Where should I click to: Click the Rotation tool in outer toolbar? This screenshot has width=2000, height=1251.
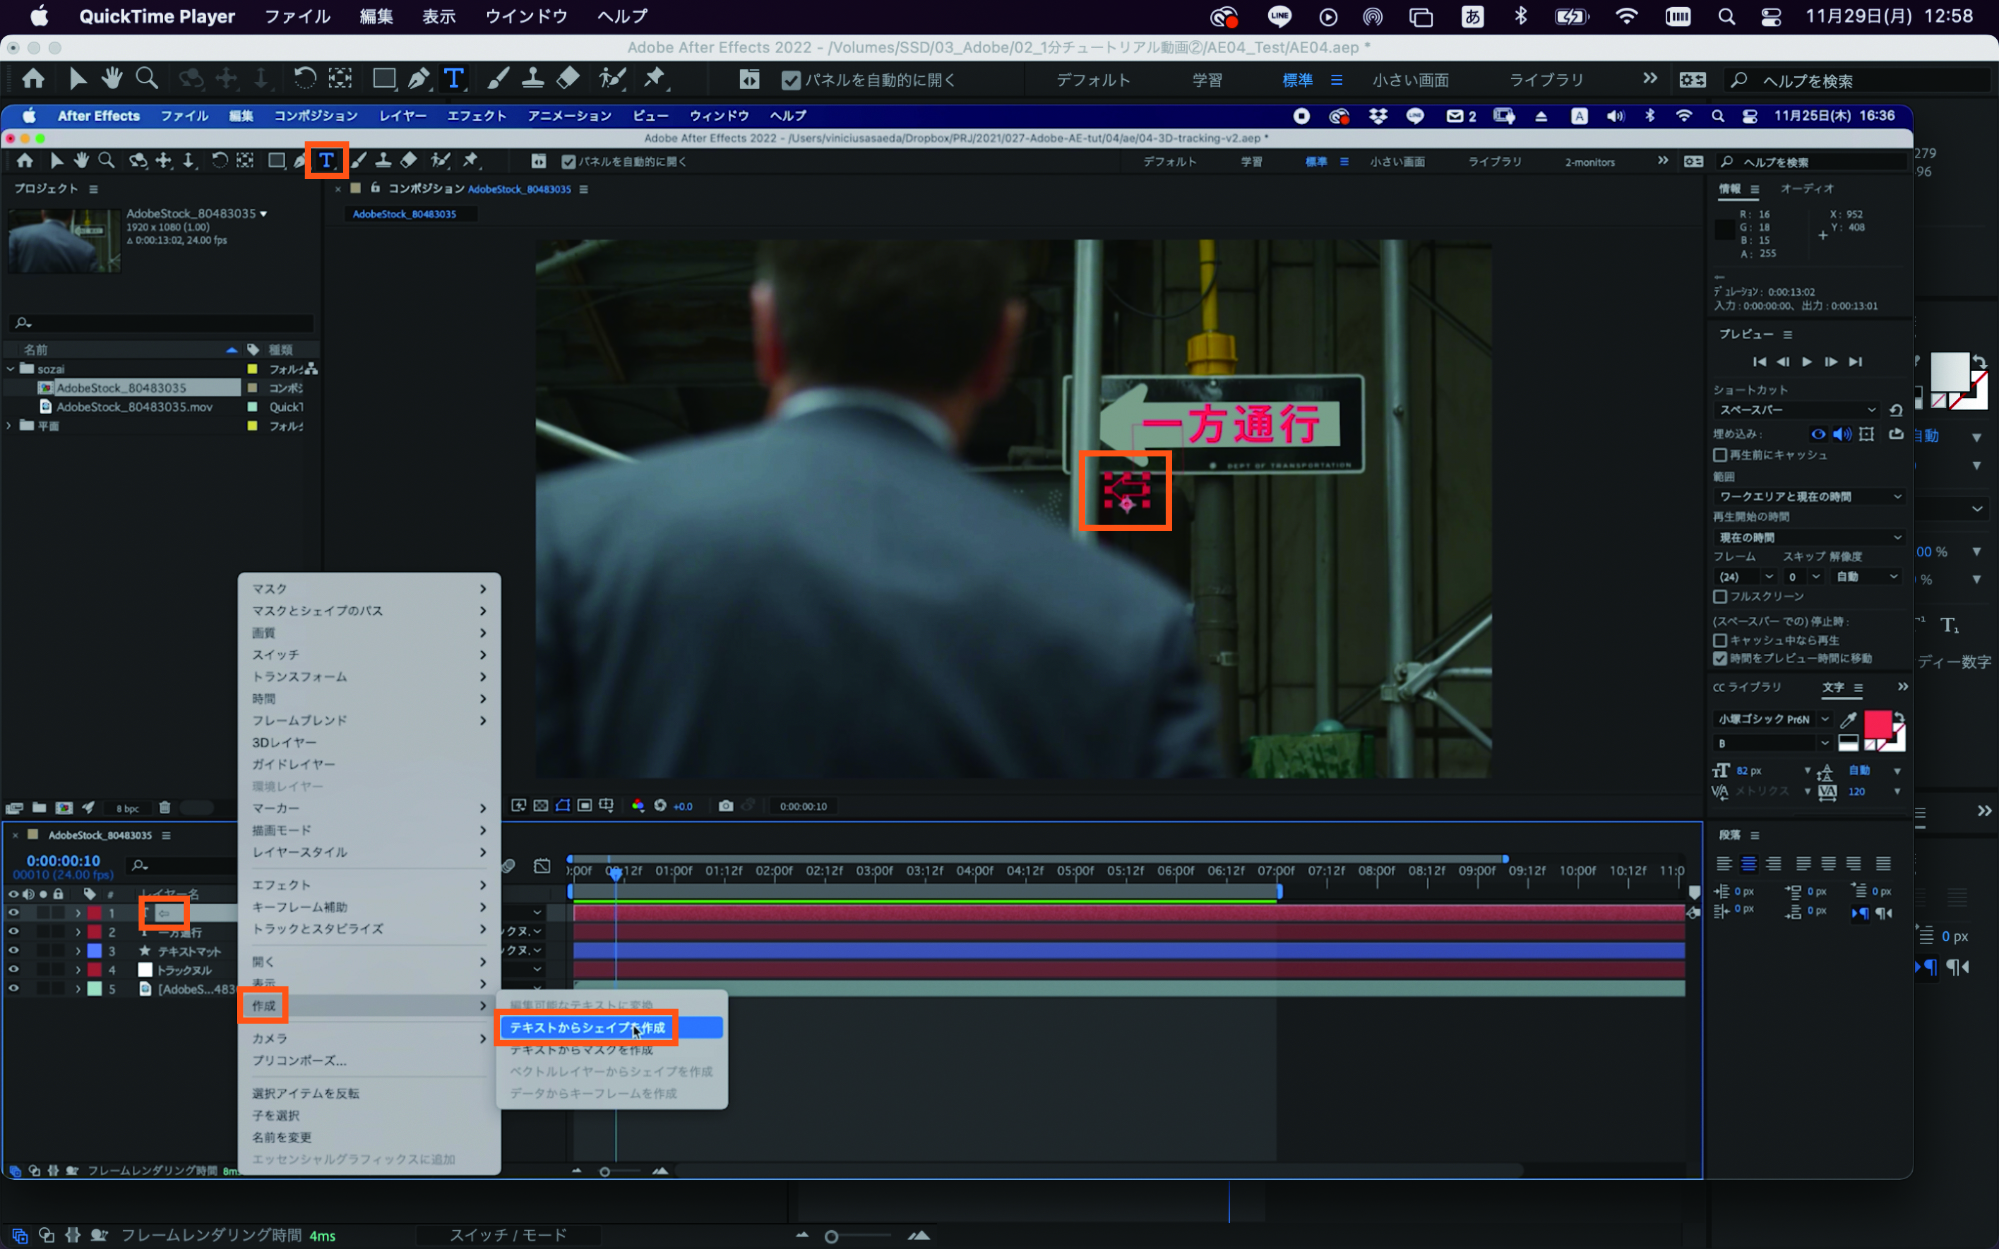pyautogui.click(x=304, y=78)
